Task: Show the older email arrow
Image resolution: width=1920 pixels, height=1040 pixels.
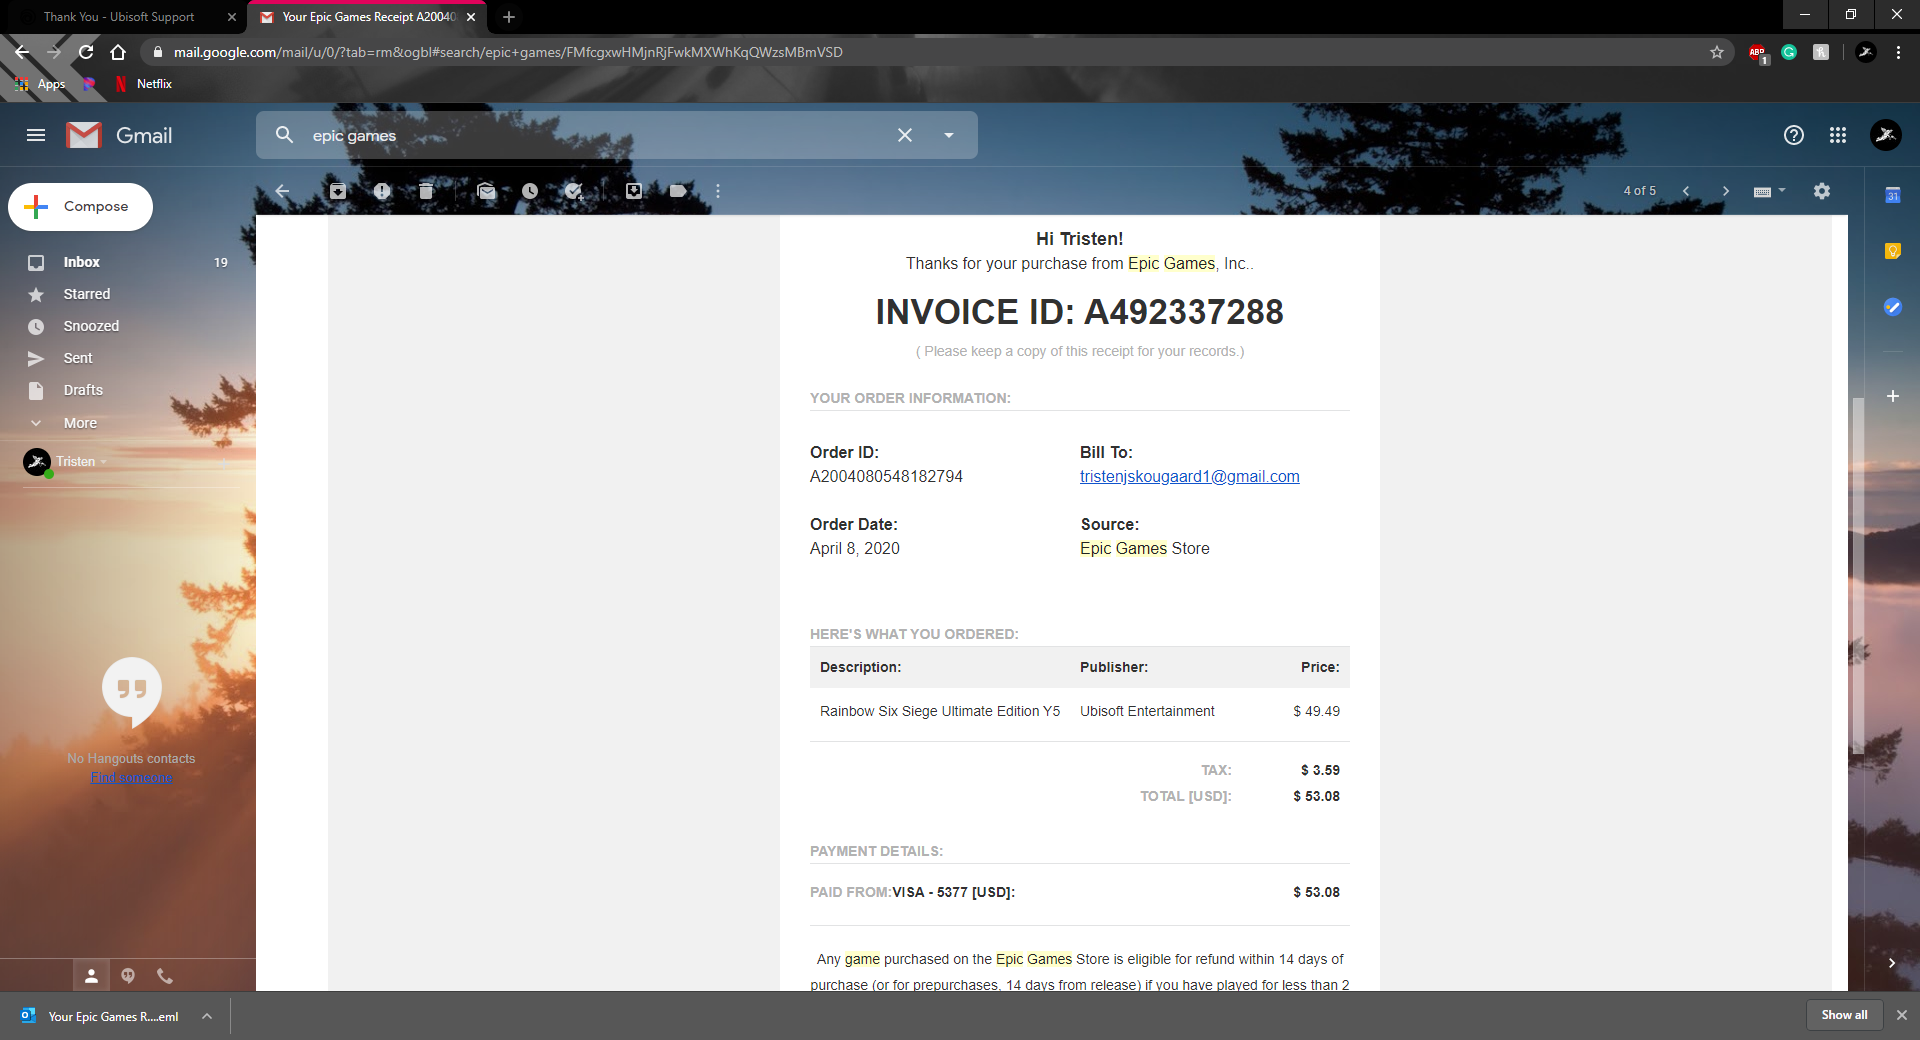Action: (1725, 191)
